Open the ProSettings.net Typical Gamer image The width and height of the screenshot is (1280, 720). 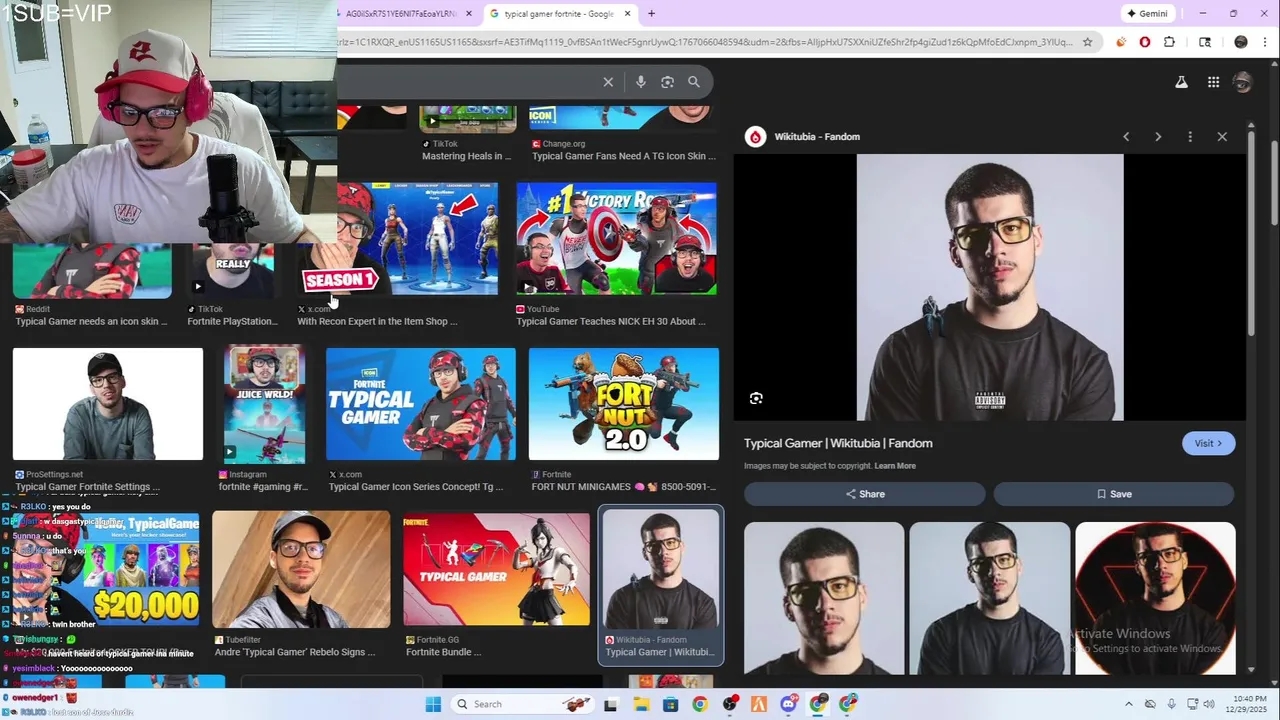click(108, 404)
